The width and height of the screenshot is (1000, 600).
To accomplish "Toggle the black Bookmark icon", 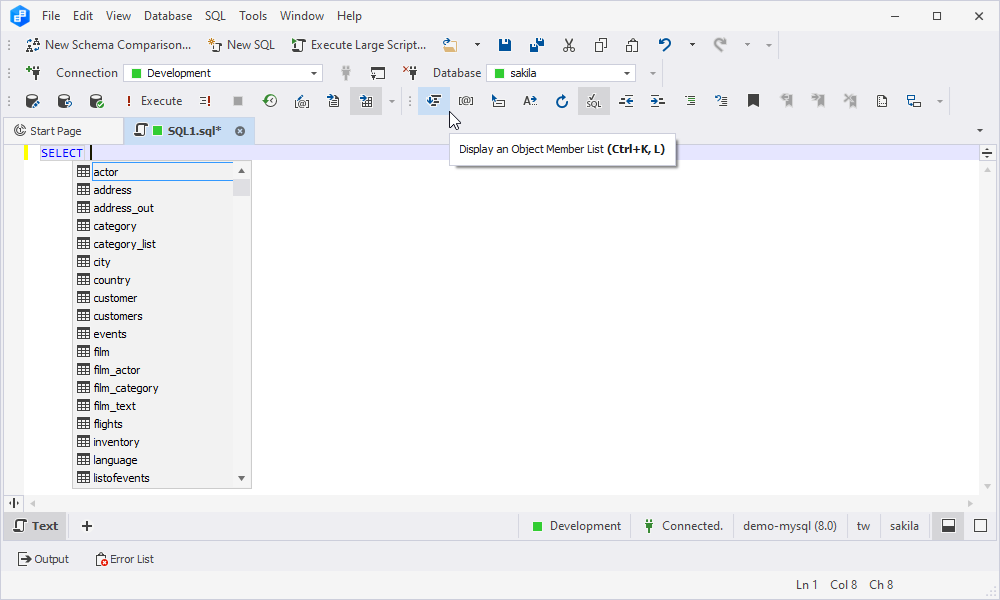I will coord(753,101).
